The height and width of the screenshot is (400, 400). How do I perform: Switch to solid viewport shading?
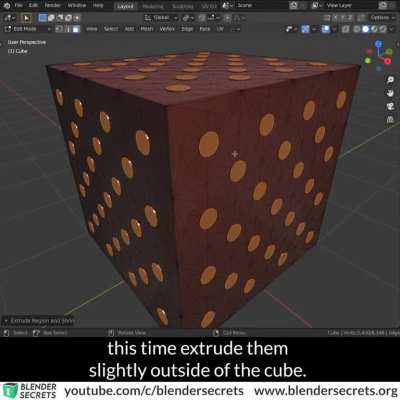[x=366, y=29]
